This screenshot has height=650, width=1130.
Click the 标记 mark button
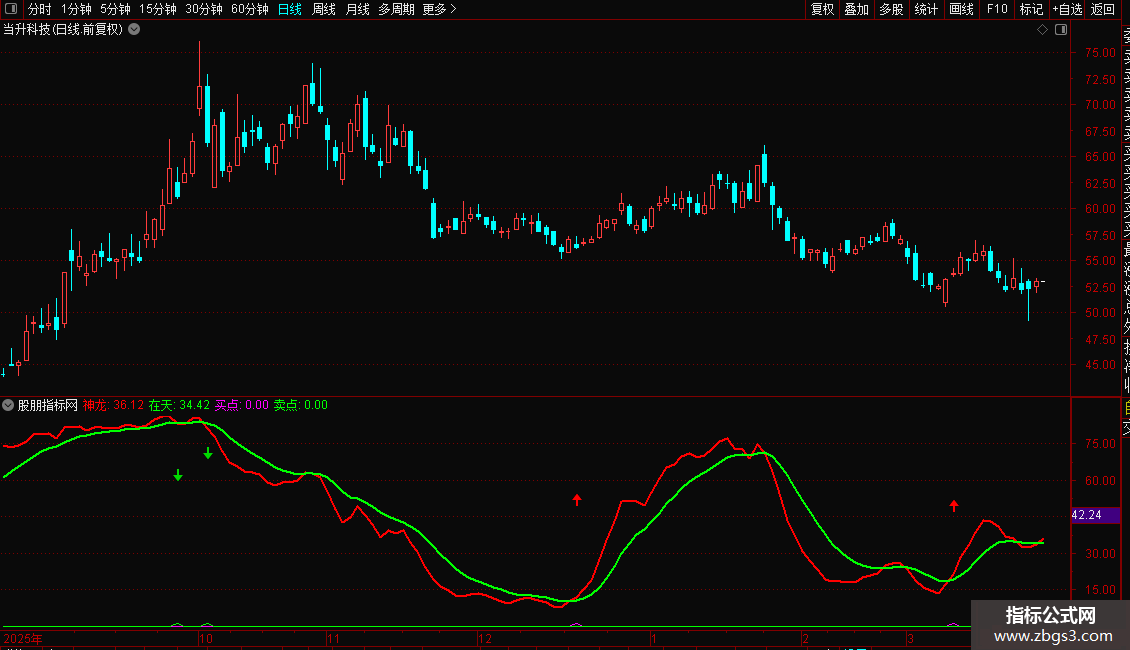pyautogui.click(x=1031, y=9)
